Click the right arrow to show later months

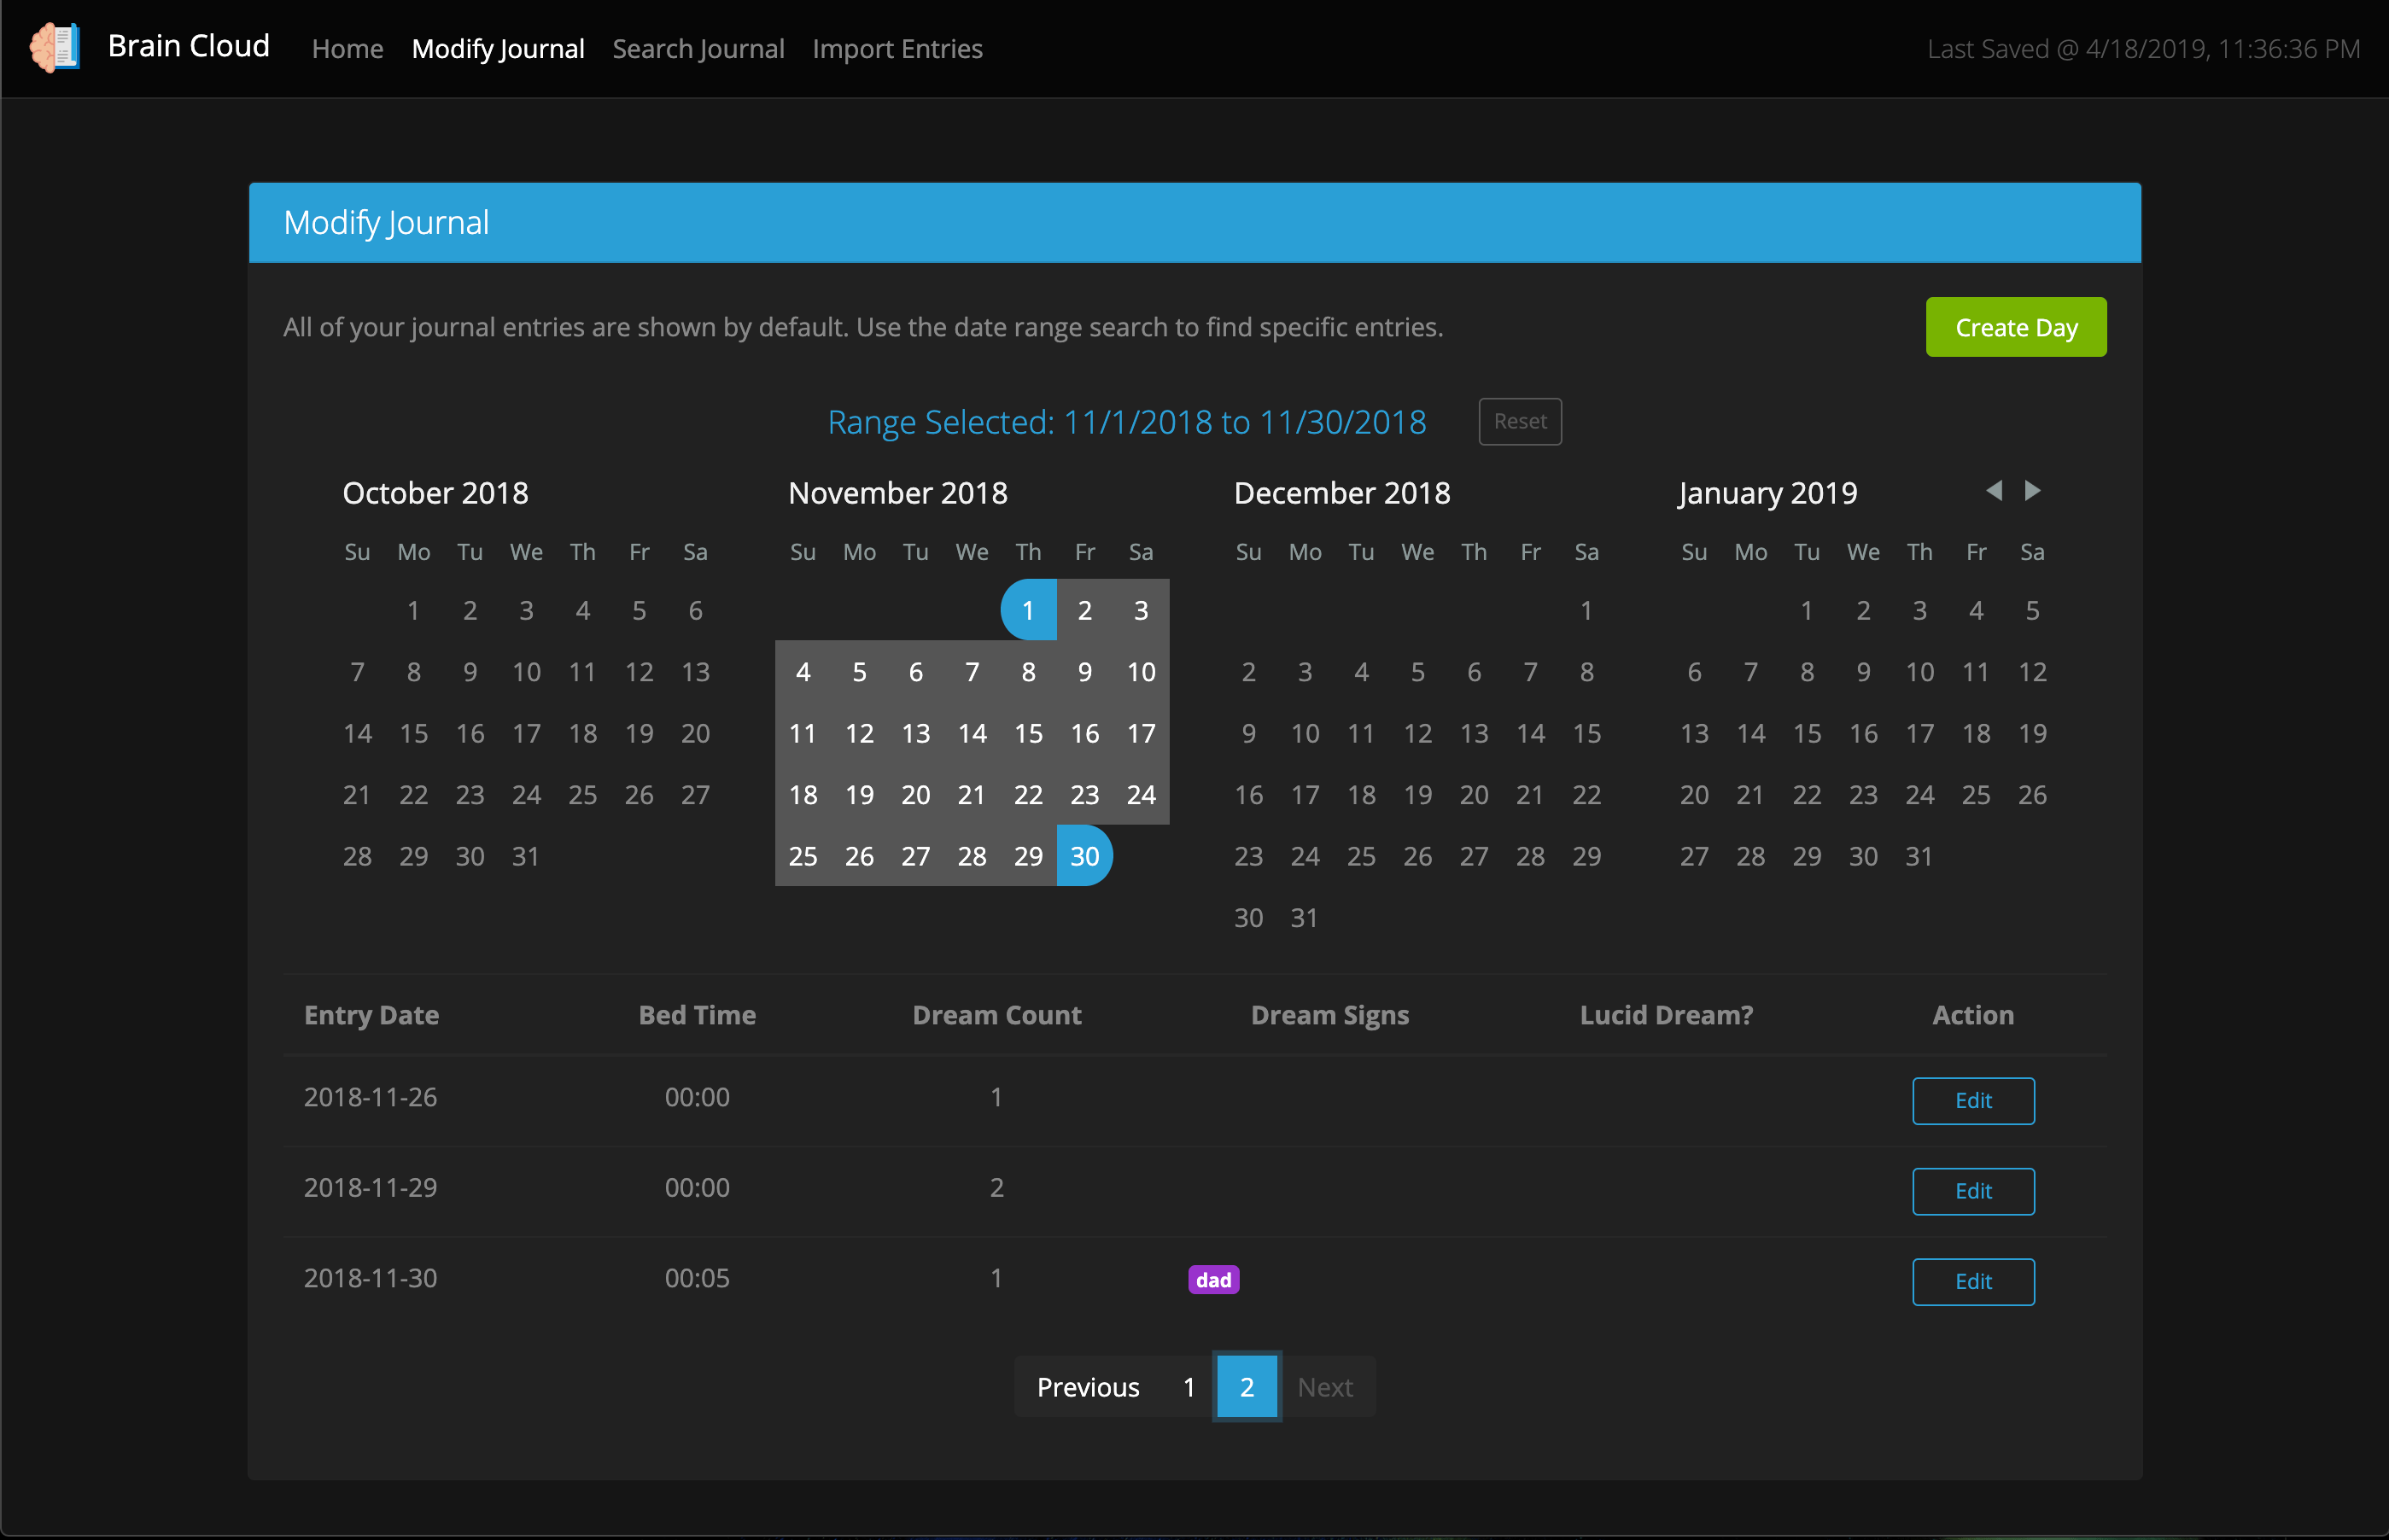pyautogui.click(x=2034, y=491)
